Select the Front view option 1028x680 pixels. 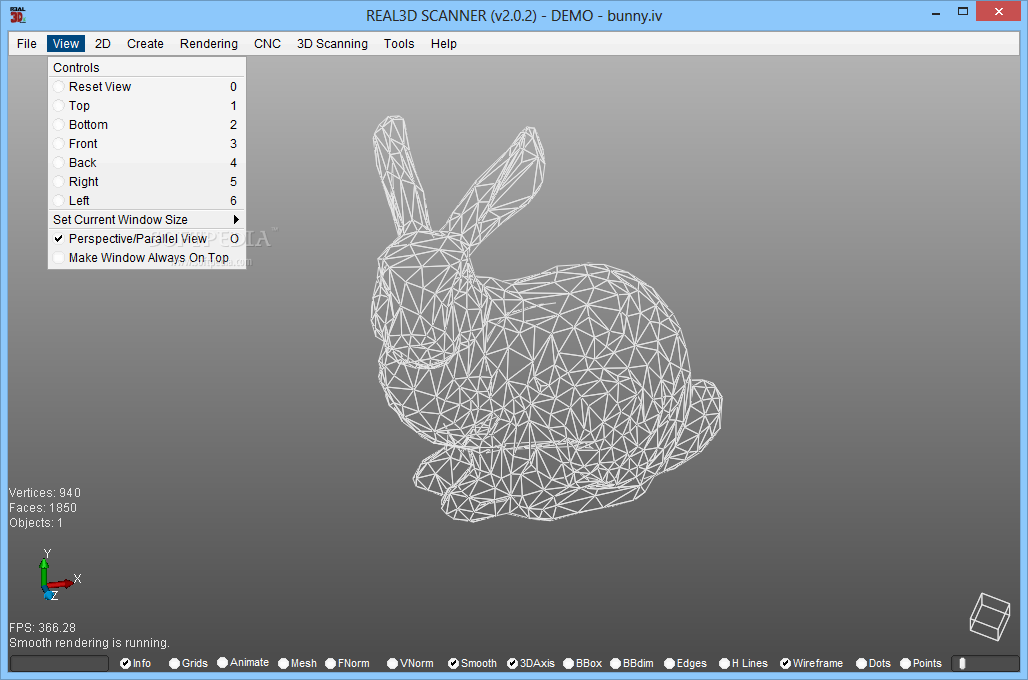147,144
